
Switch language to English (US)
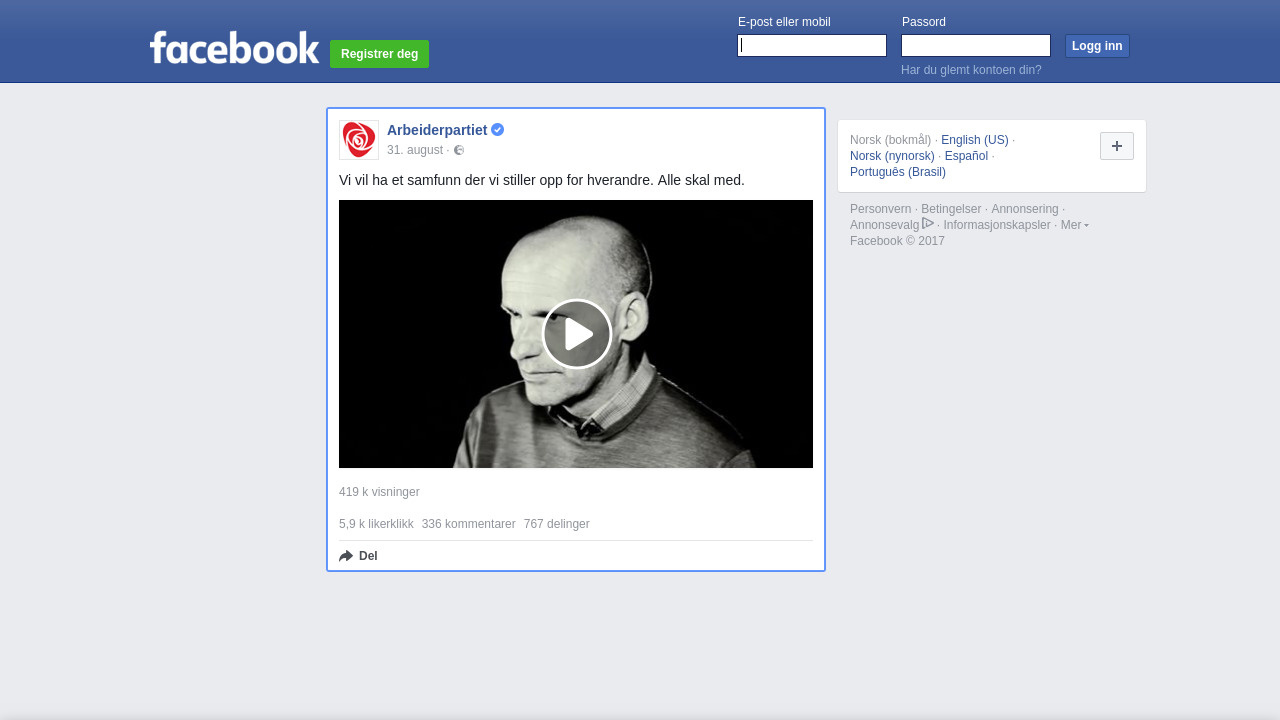975,140
